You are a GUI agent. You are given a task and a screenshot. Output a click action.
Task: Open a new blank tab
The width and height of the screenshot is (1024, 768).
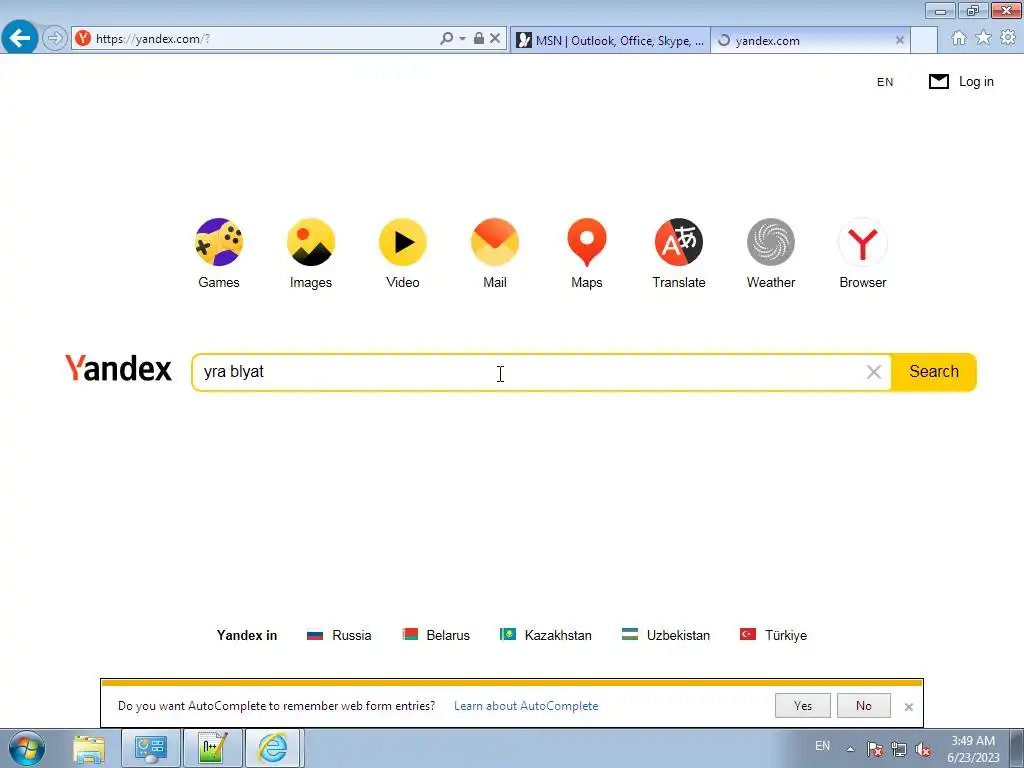[924, 40]
